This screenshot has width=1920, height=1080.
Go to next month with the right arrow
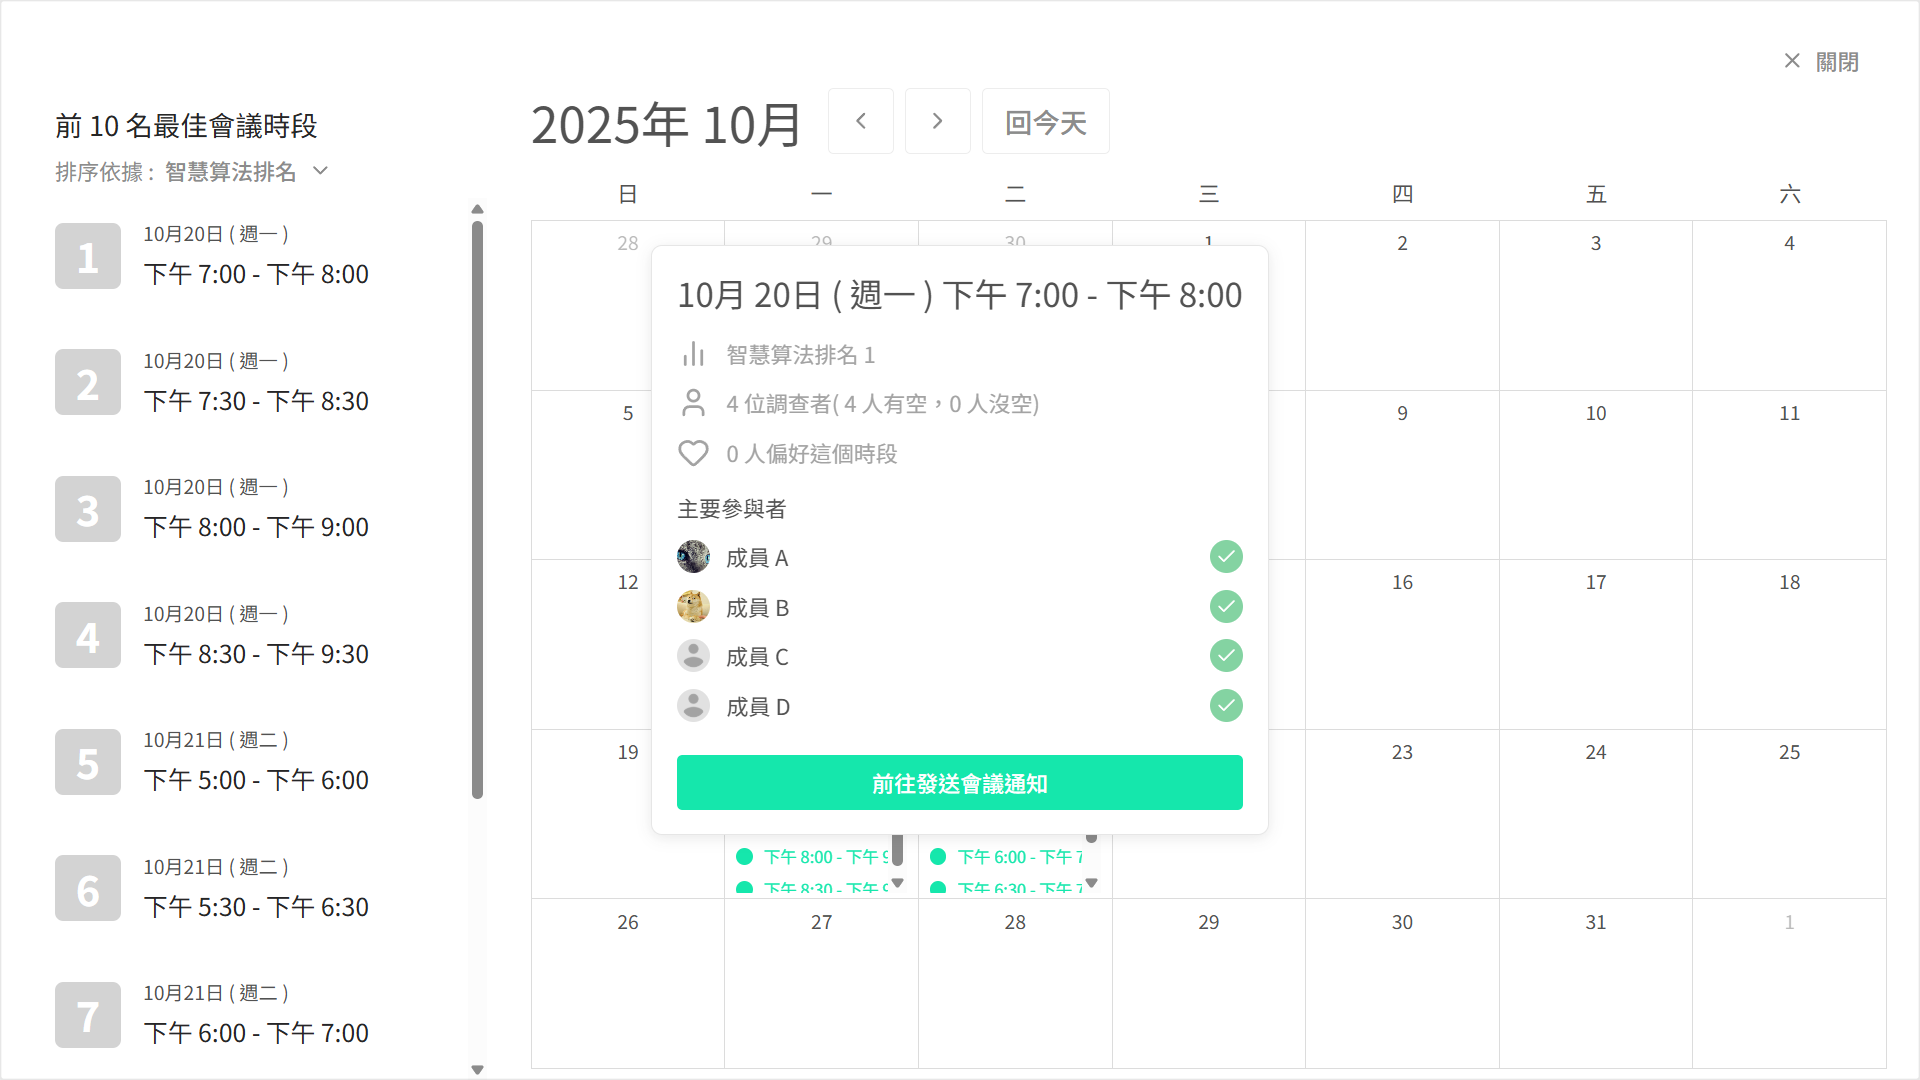(x=937, y=120)
